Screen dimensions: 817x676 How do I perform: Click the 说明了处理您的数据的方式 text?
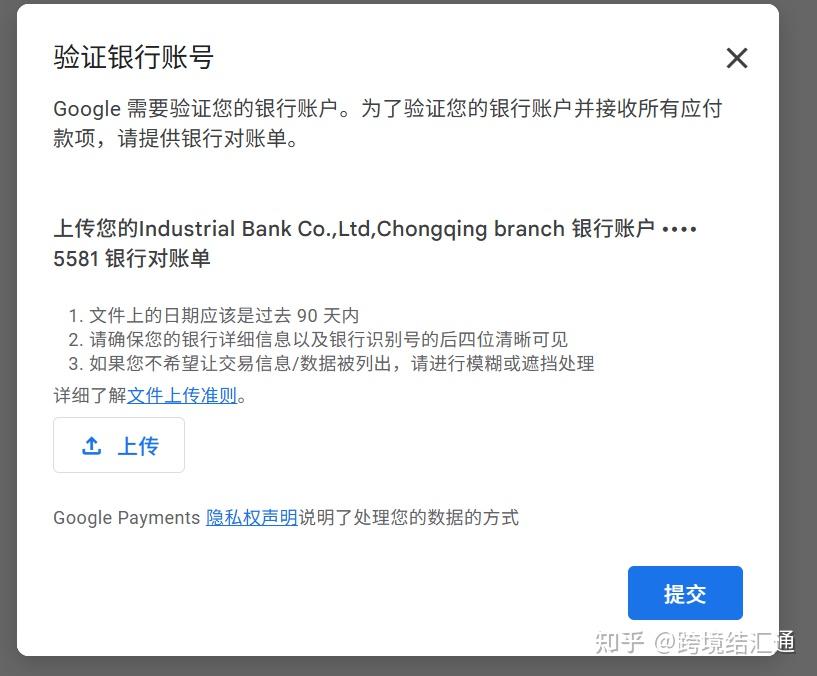408,518
